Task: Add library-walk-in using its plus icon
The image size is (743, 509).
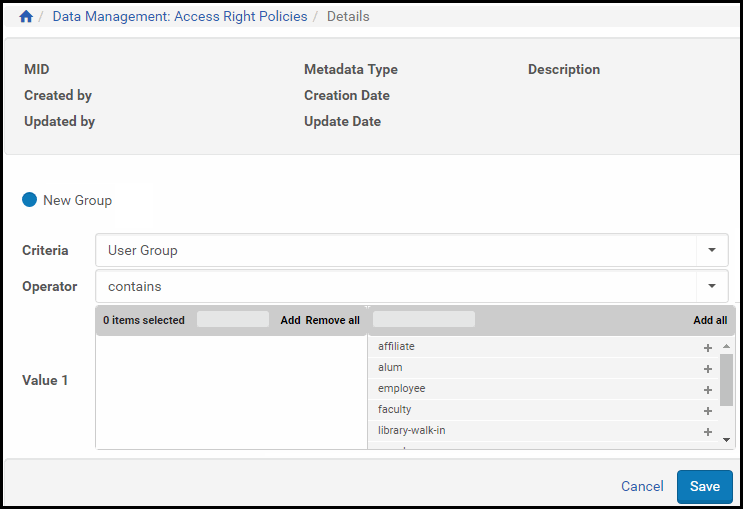Action: coord(708,432)
